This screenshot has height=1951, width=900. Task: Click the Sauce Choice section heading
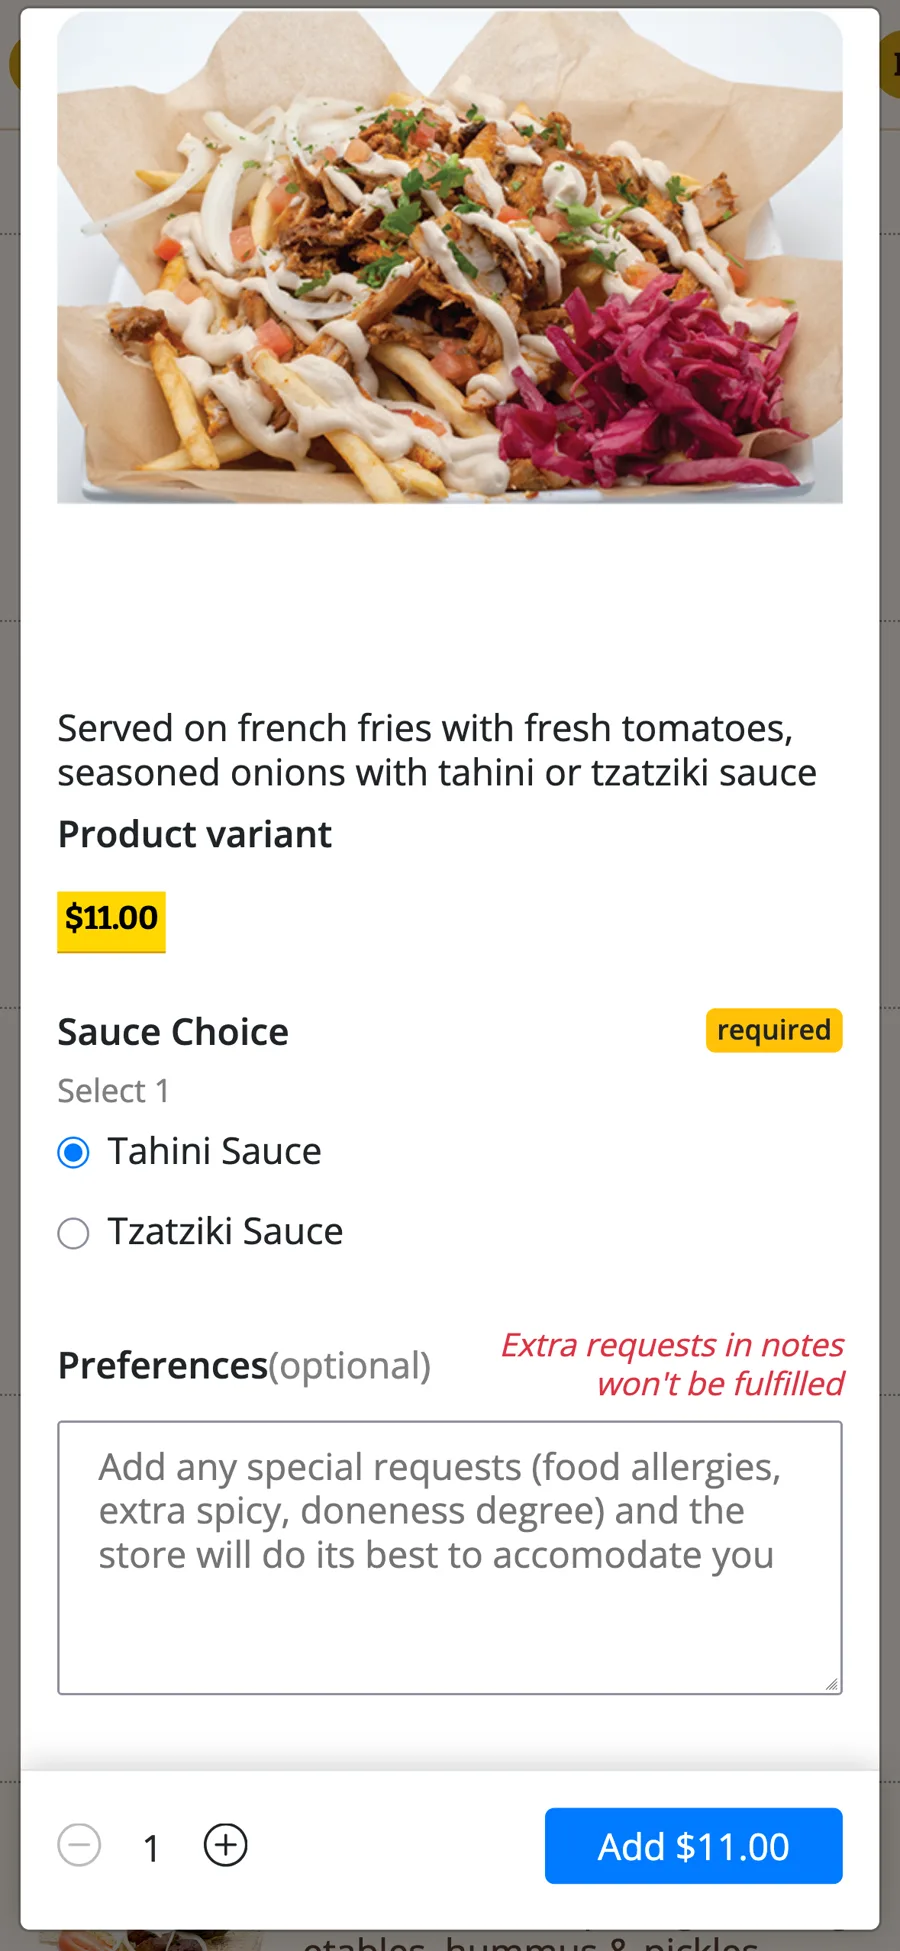pyautogui.click(x=173, y=1032)
